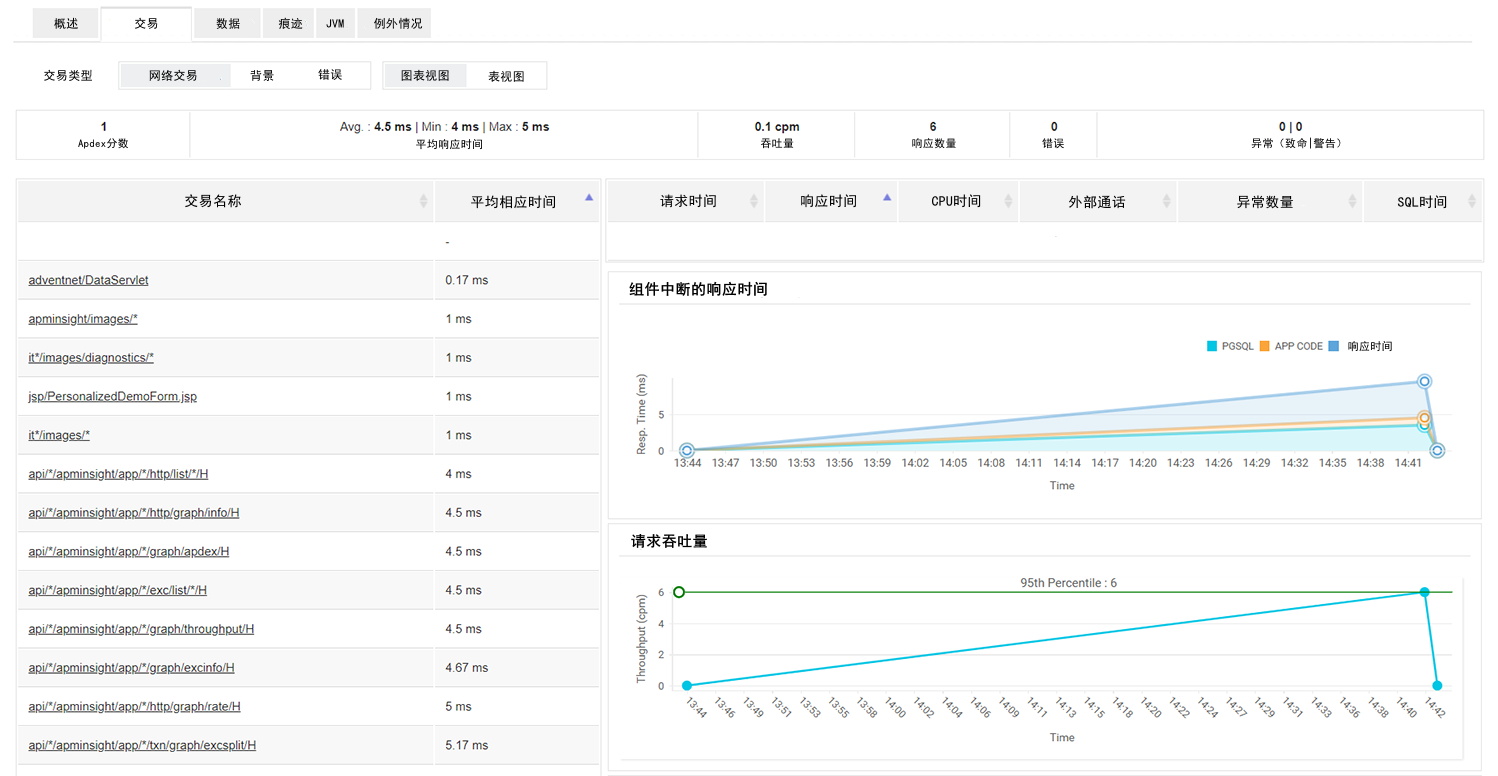Image resolution: width=1498 pixels, height=776 pixels.
Task: Go to the JVM tab
Action: (335, 23)
